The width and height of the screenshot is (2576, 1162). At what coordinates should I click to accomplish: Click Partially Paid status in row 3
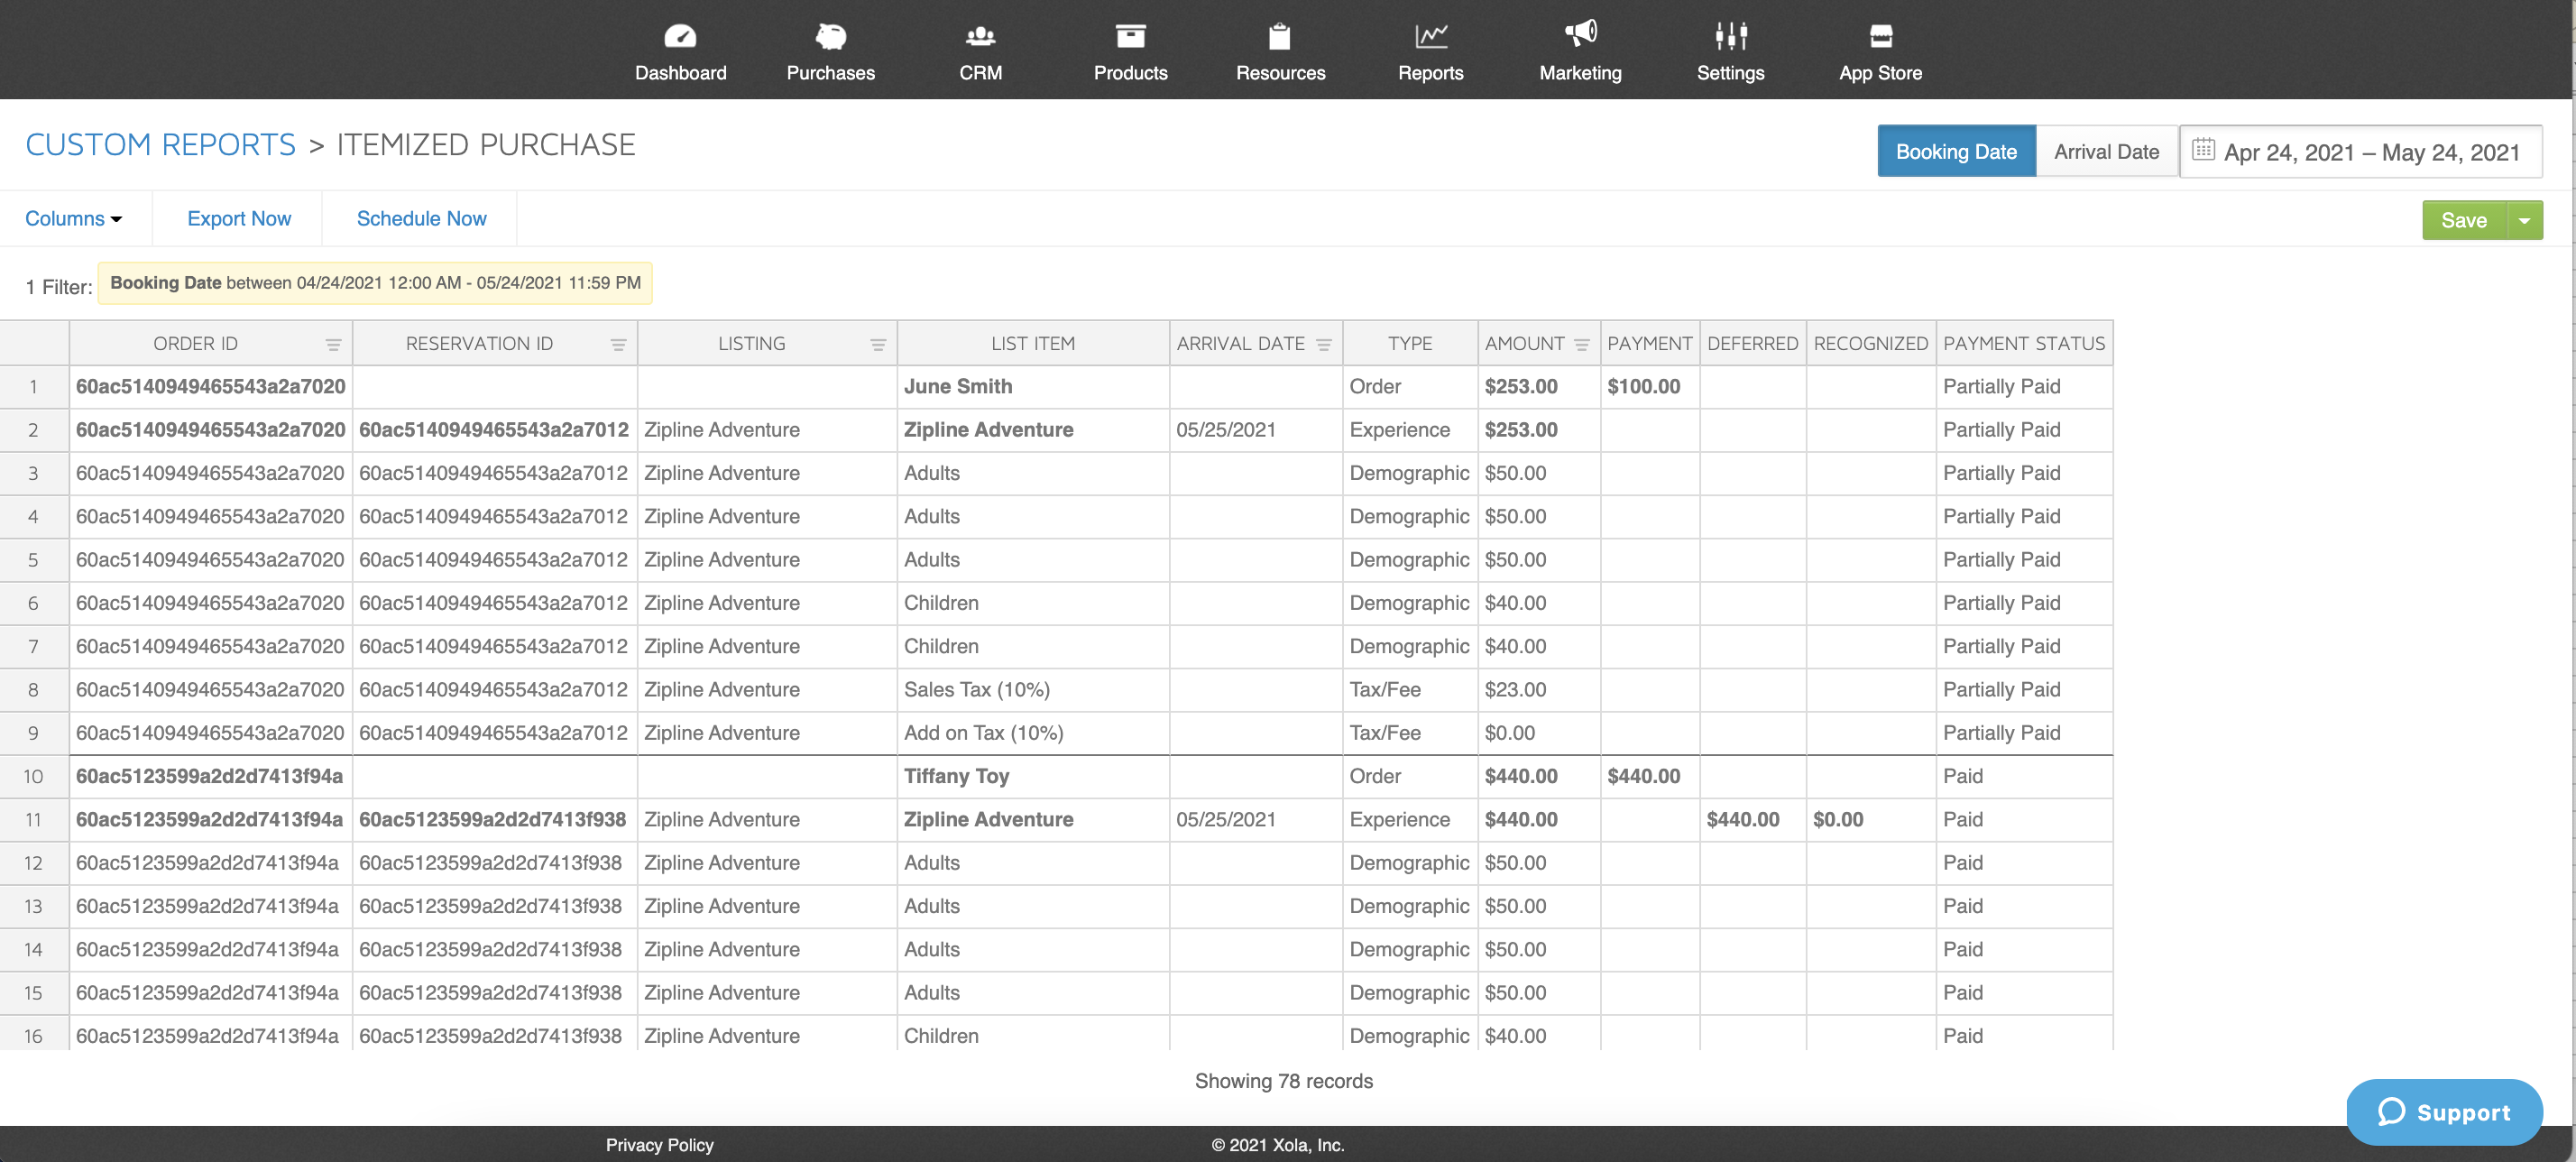2001,473
